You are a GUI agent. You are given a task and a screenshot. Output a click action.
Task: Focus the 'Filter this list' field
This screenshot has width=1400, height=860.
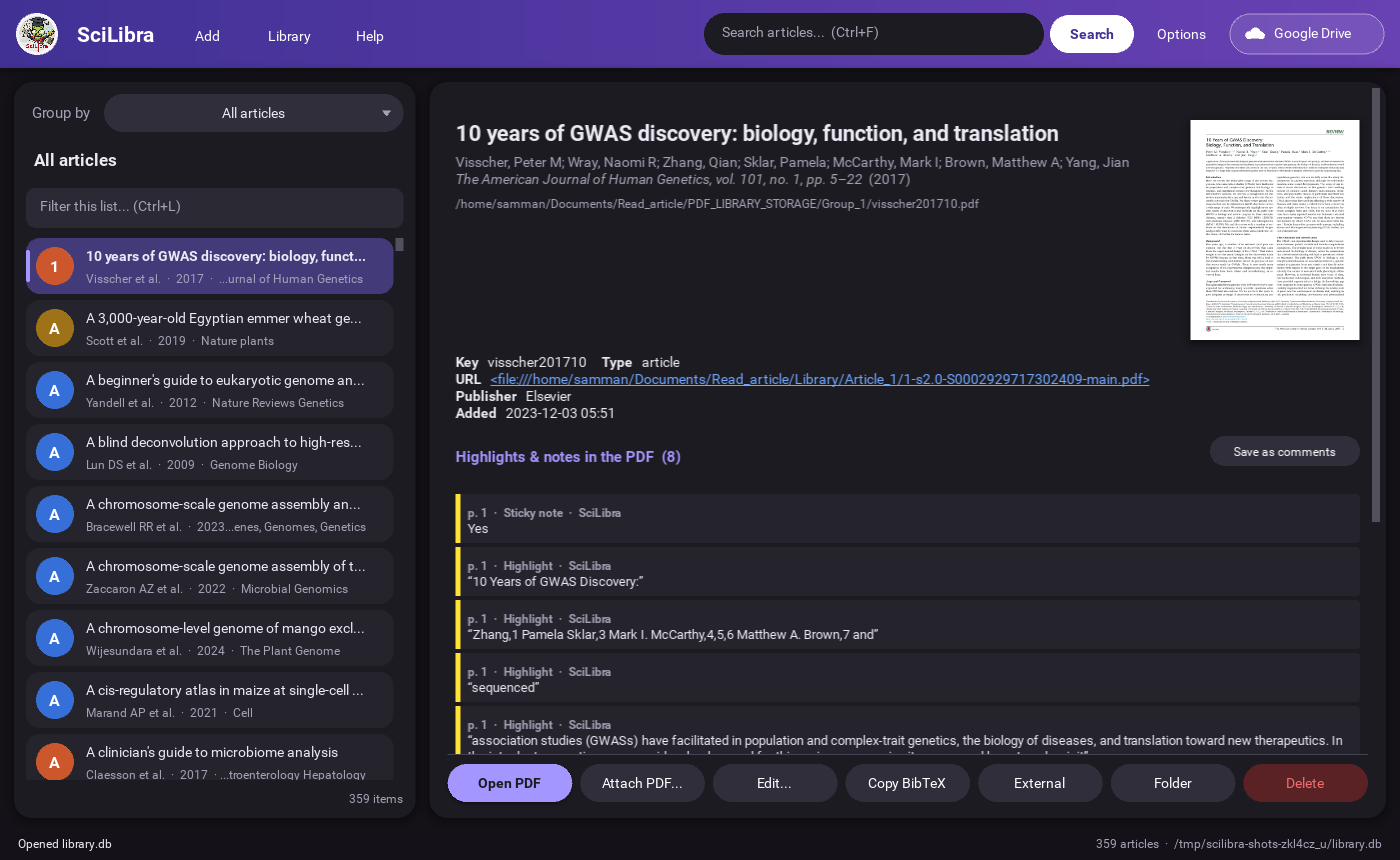(215, 207)
